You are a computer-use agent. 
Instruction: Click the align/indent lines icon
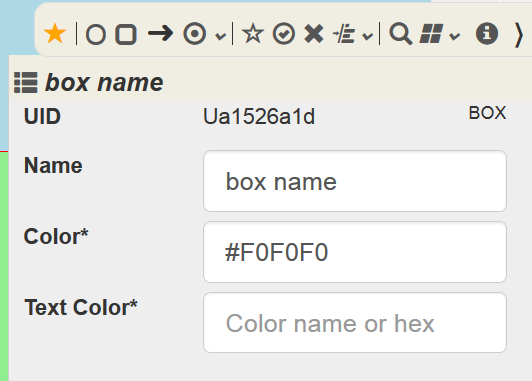coord(344,34)
